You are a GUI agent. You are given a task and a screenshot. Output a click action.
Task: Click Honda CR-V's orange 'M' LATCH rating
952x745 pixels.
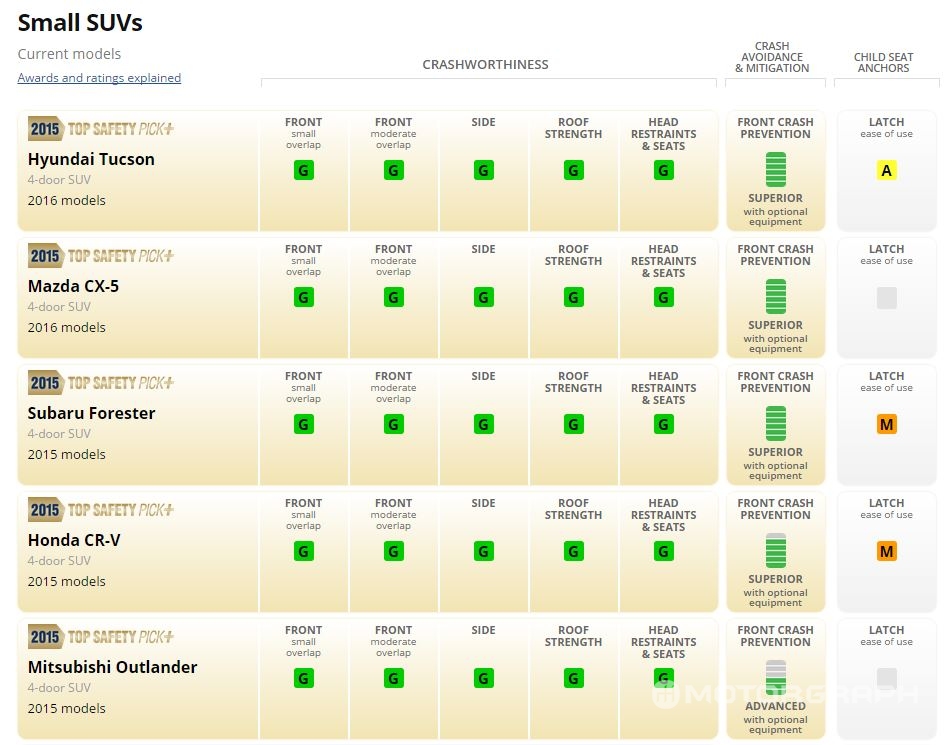click(x=886, y=552)
